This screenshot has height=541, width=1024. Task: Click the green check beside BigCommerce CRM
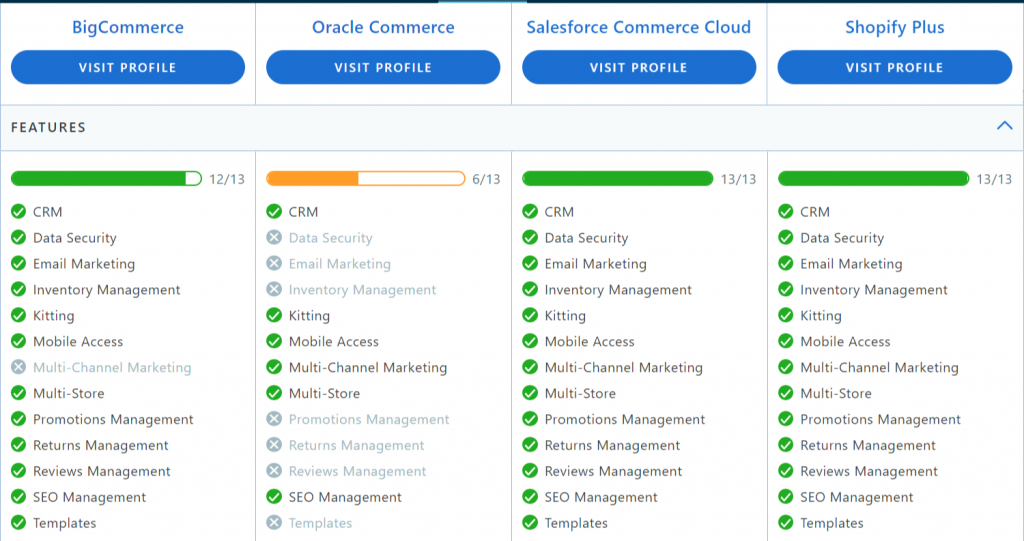pos(18,212)
